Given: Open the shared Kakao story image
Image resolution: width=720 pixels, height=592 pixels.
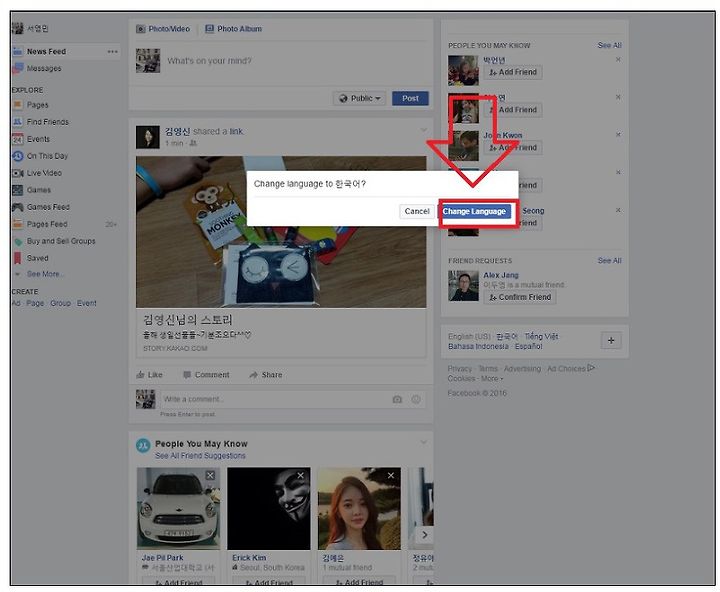Looking at the screenshot, I should [x=281, y=232].
